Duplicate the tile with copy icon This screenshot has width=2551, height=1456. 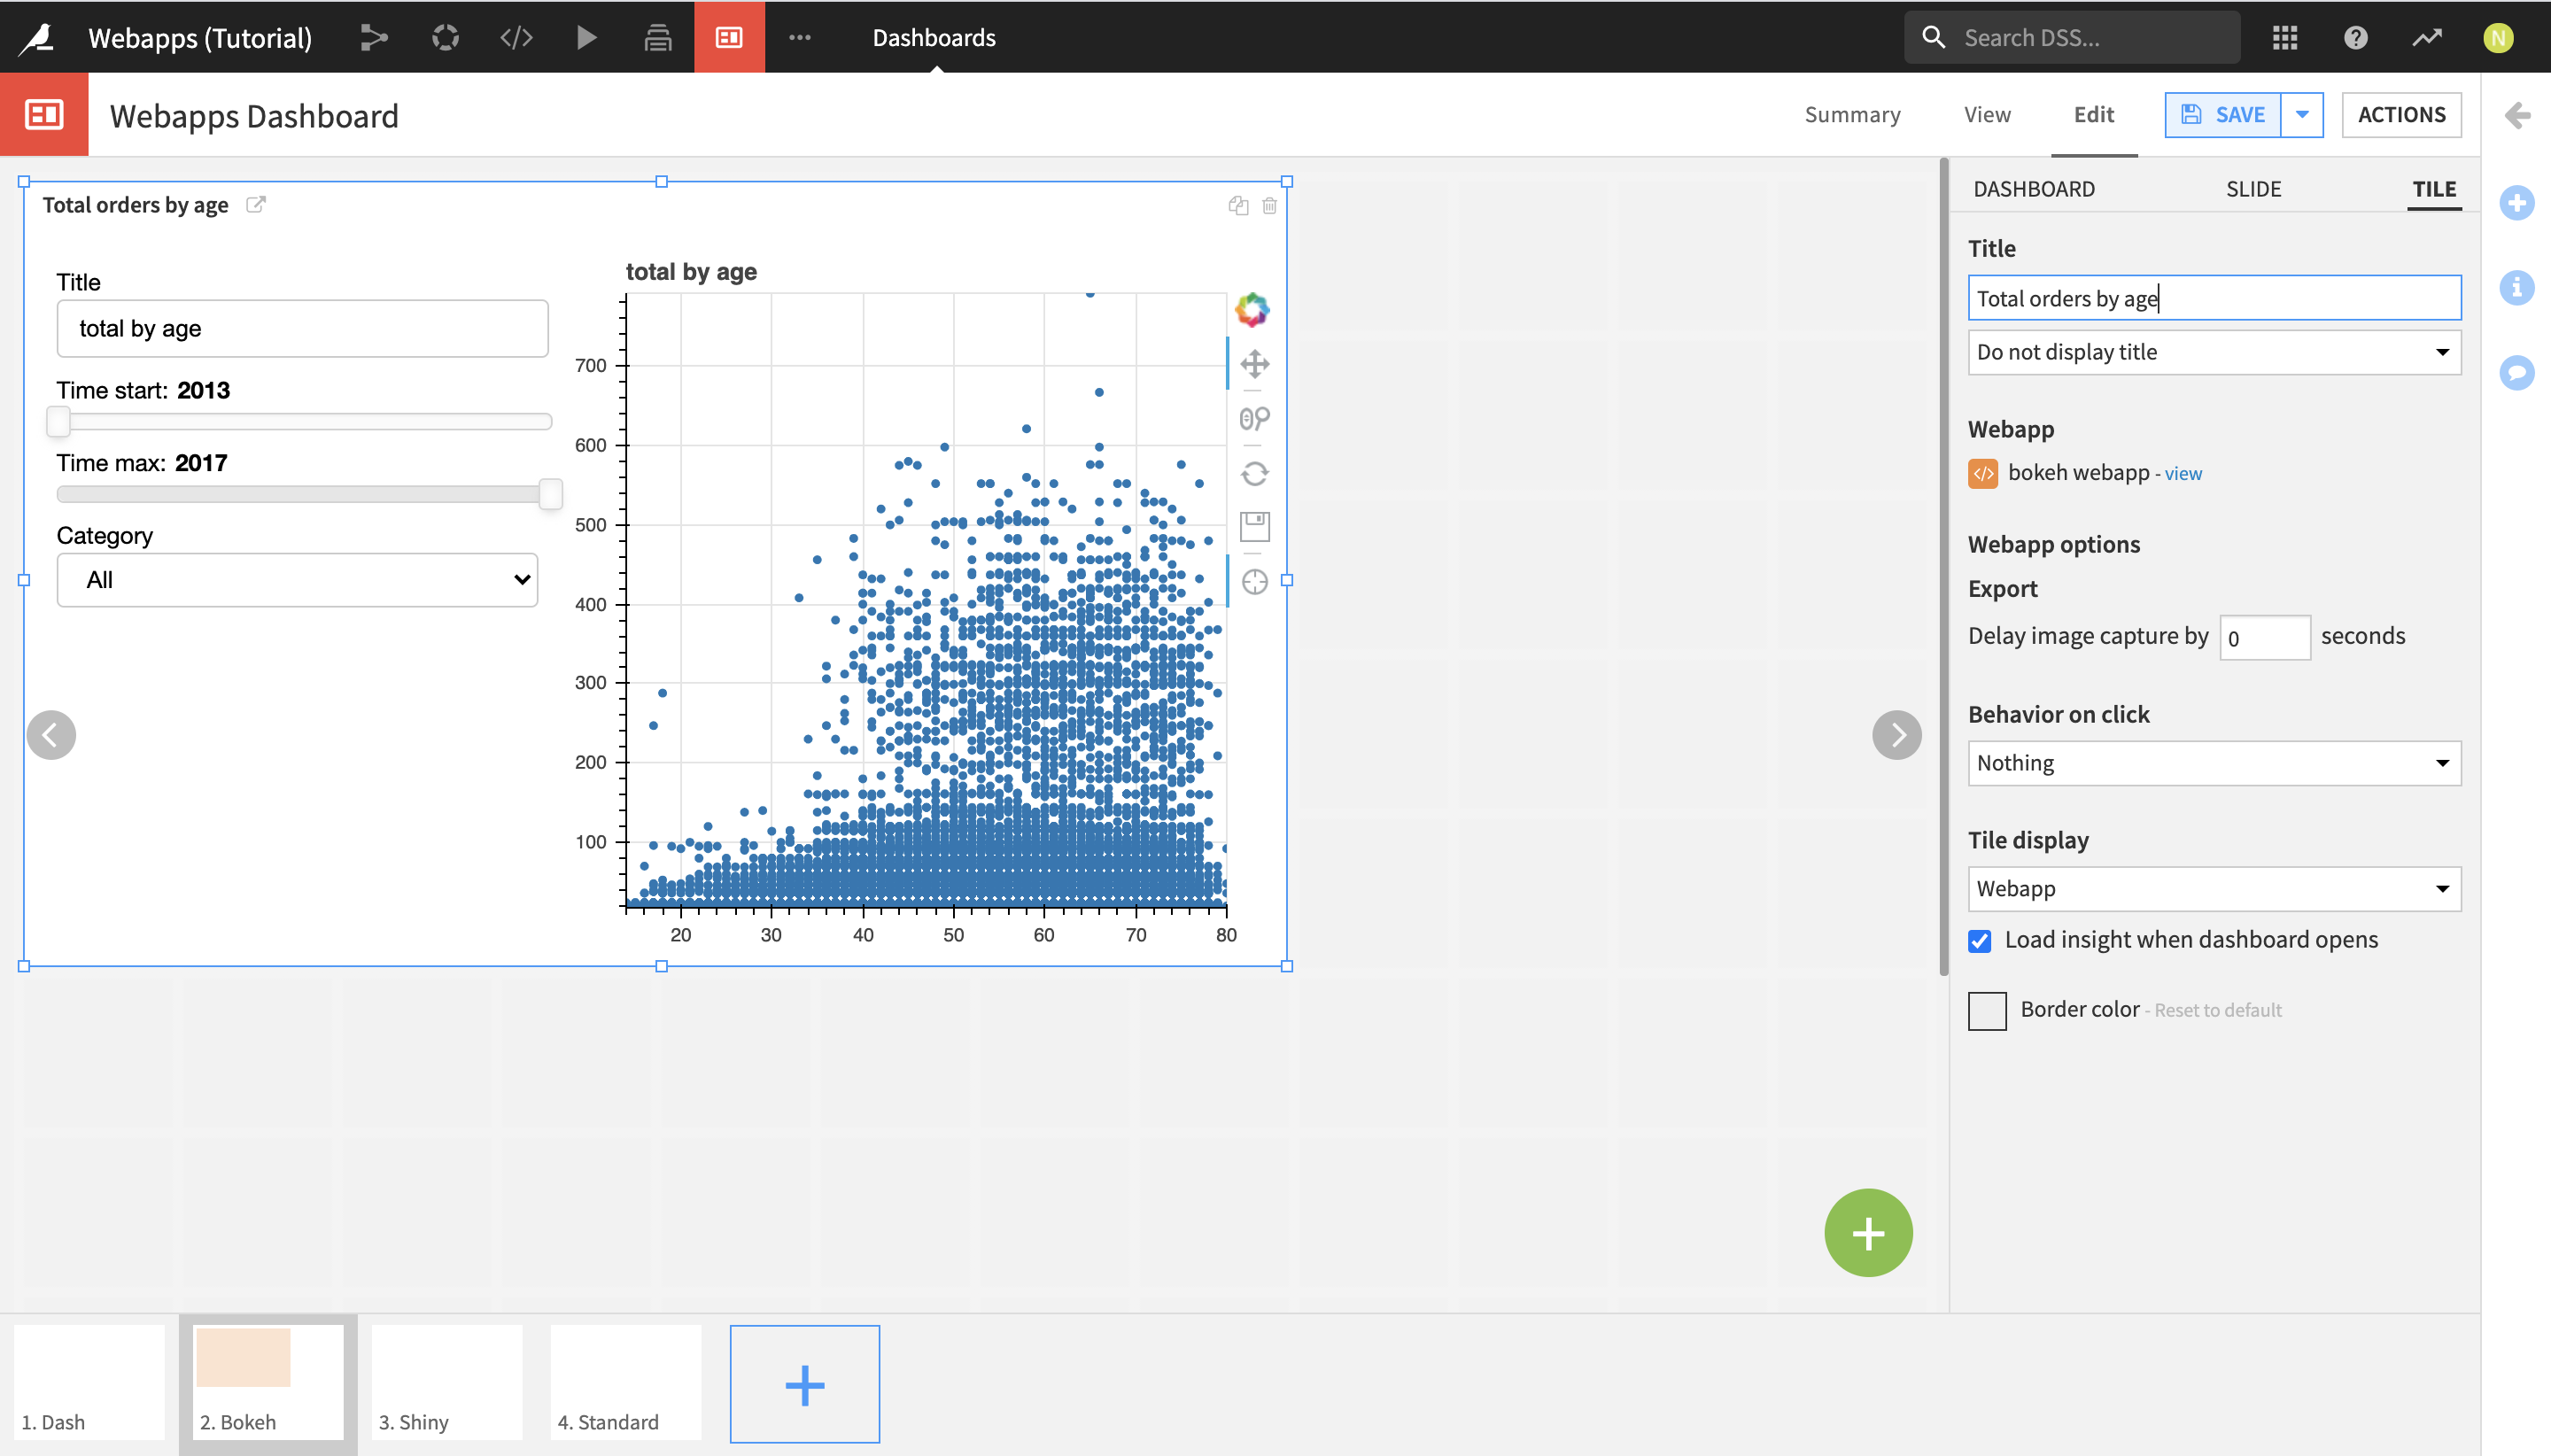pyautogui.click(x=1238, y=205)
